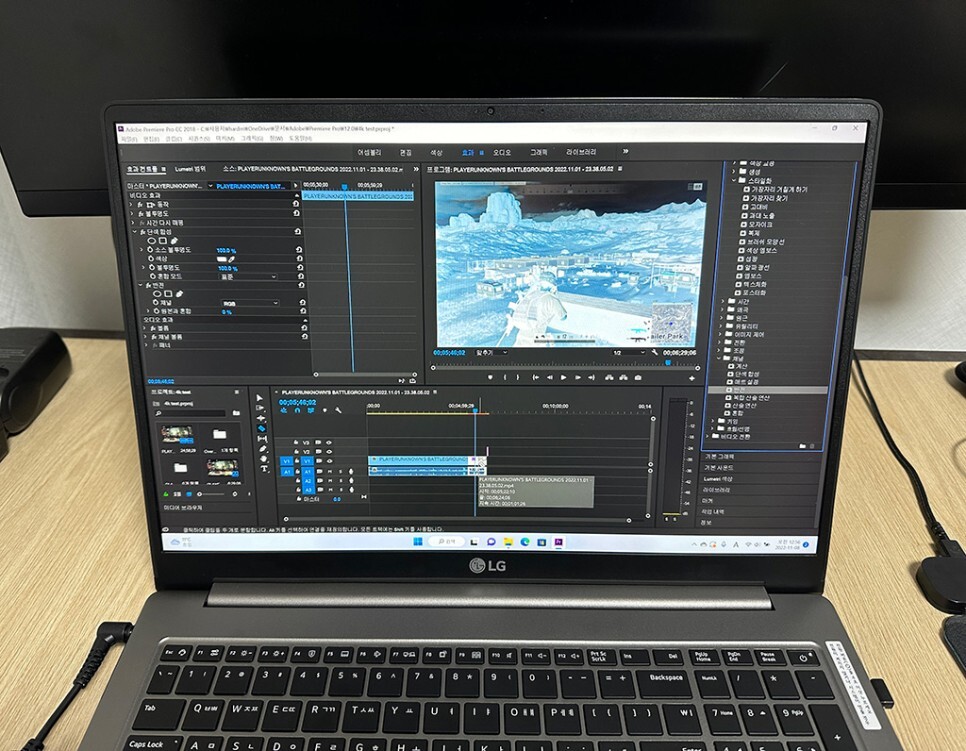Go to Out point in Program monitor
This screenshot has width=966, height=751.
pyautogui.click(x=591, y=378)
